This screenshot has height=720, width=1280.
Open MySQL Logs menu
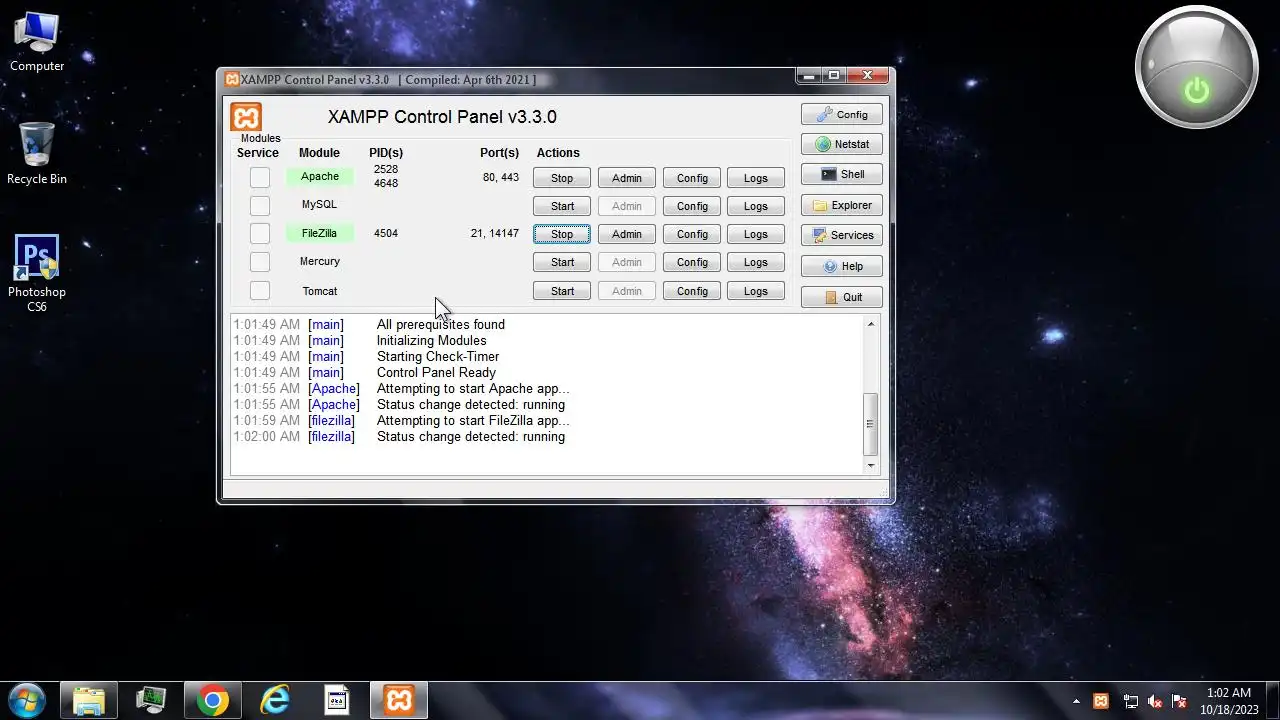pos(756,206)
